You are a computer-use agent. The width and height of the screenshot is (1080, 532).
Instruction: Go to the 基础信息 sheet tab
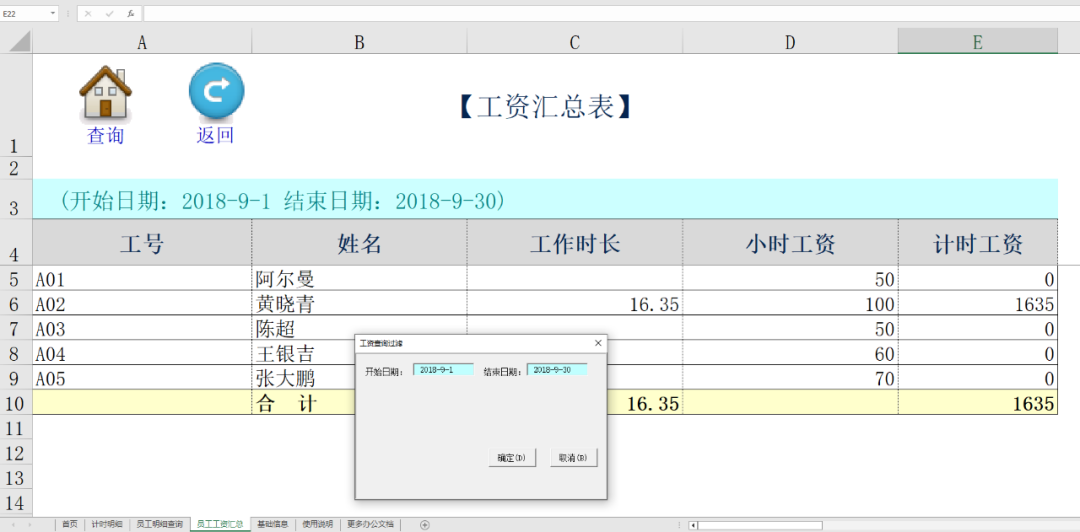coord(272,524)
